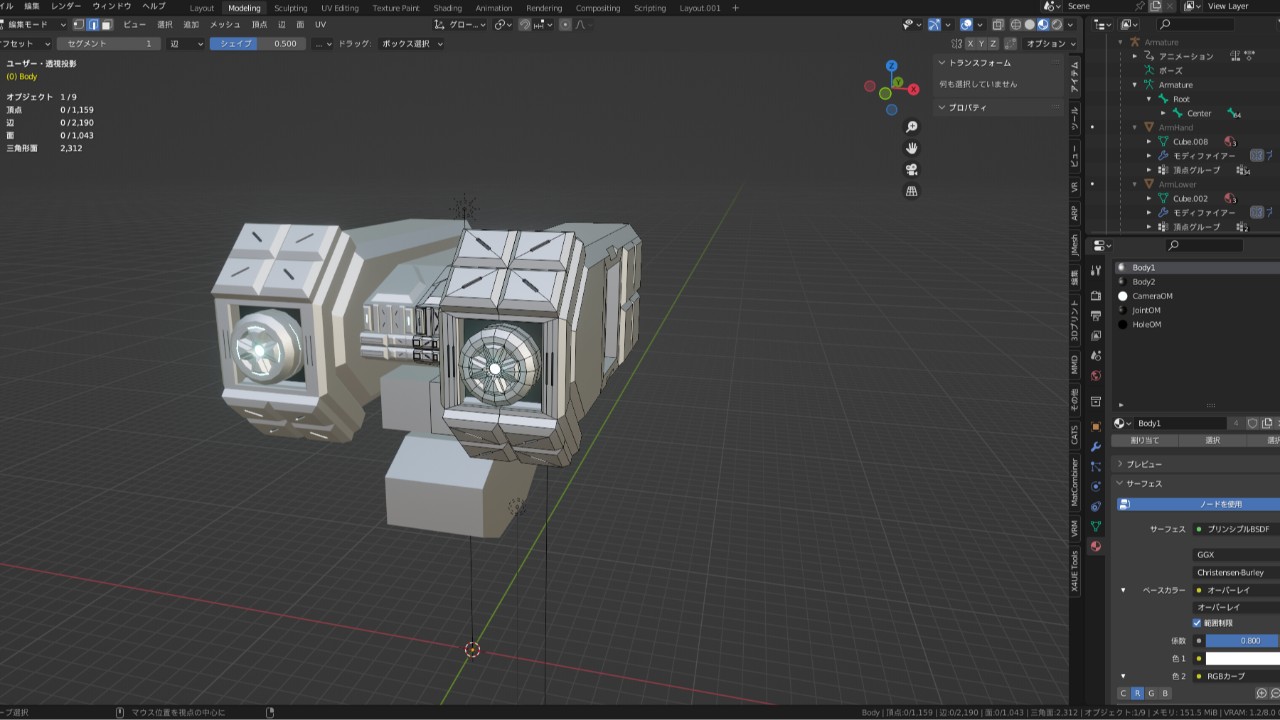Viewport: 1280px width, 720px height.
Task: Click the pan hand viewport gizmo
Action: coord(911,148)
